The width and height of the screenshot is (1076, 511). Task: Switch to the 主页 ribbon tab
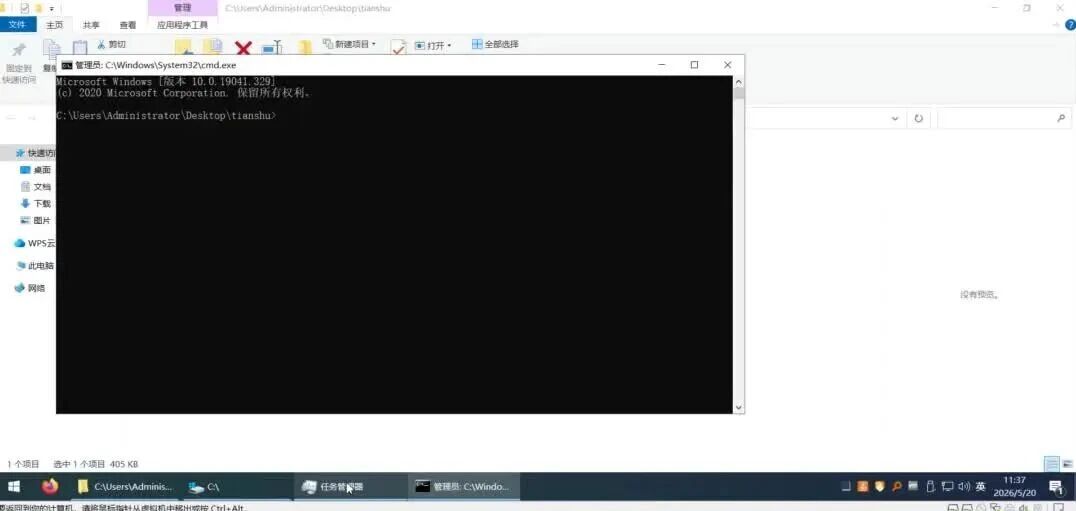click(x=54, y=25)
